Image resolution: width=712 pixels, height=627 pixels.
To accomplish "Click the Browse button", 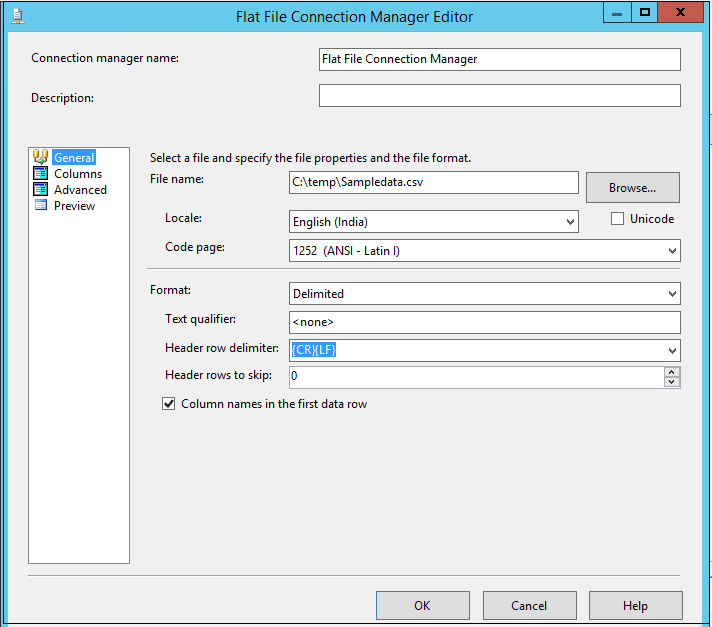I will (632, 187).
